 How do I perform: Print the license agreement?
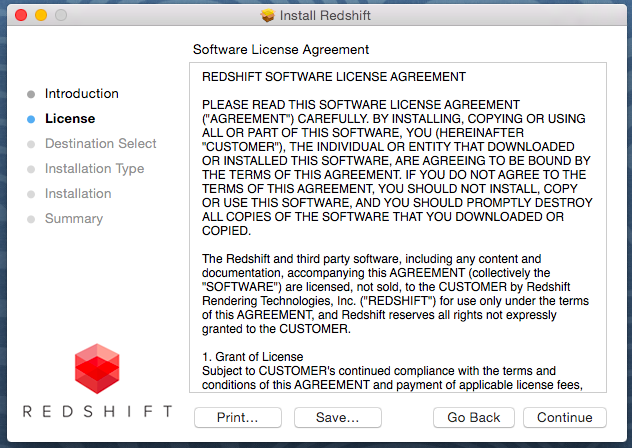[237, 417]
